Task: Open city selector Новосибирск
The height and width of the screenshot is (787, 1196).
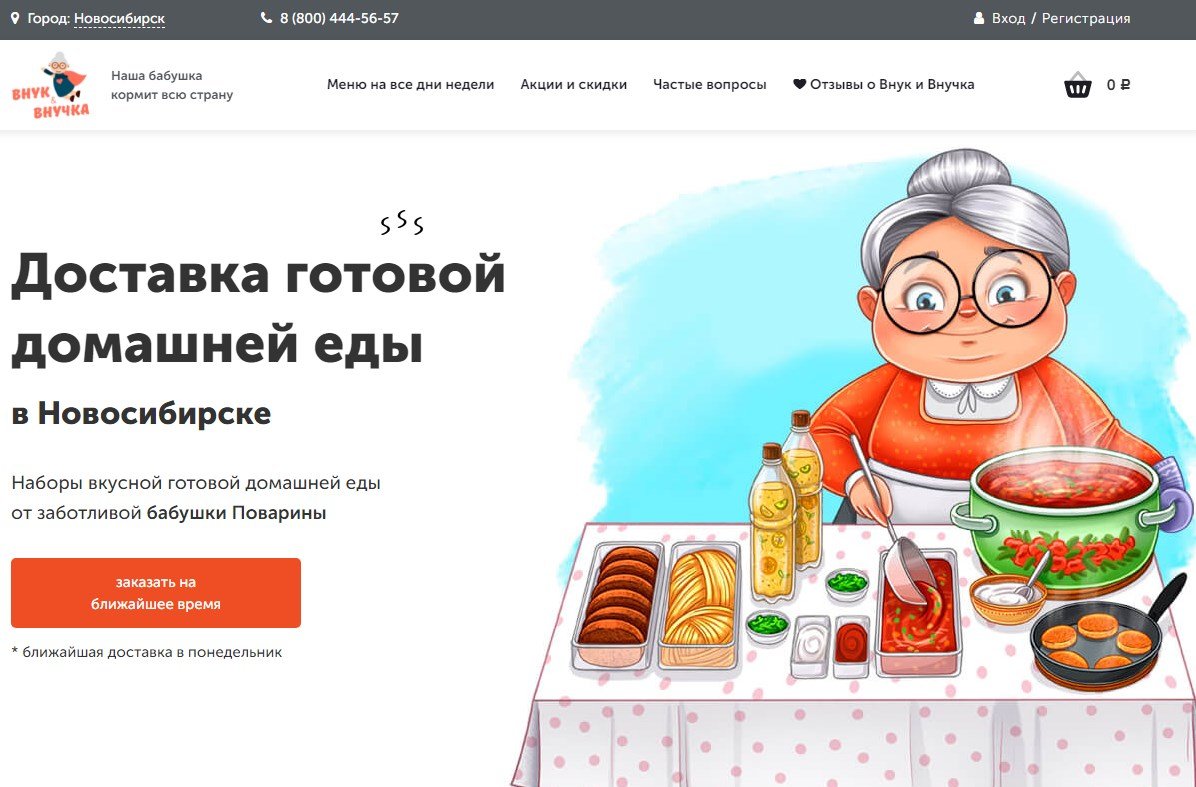Action: [x=119, y=18]
